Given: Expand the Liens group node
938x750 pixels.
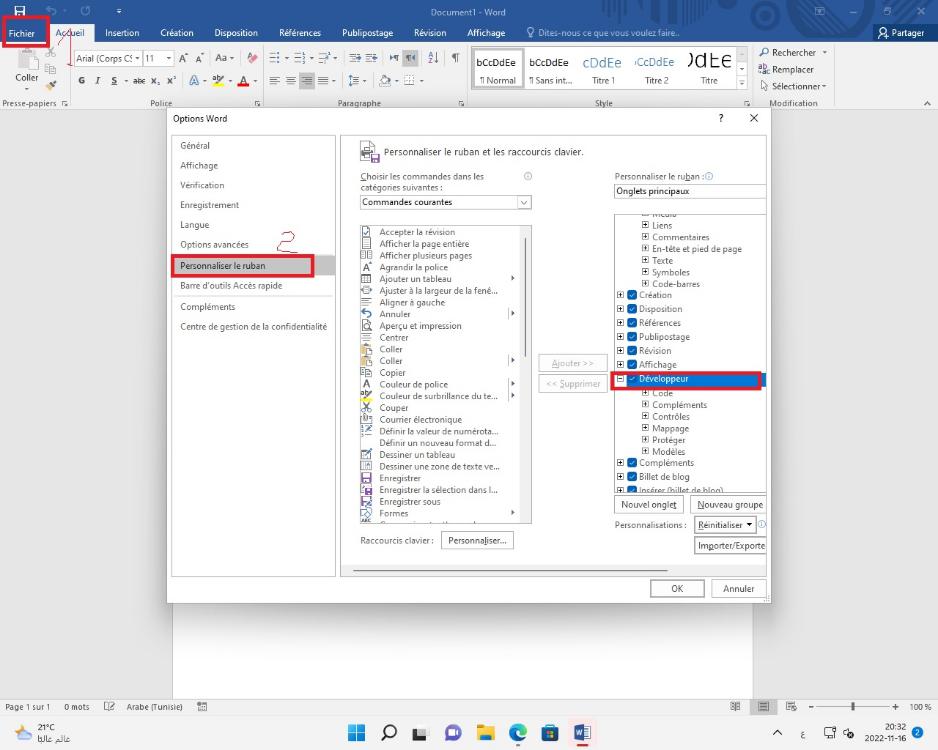Looking at the screenshot, I should tap(645, 225).
